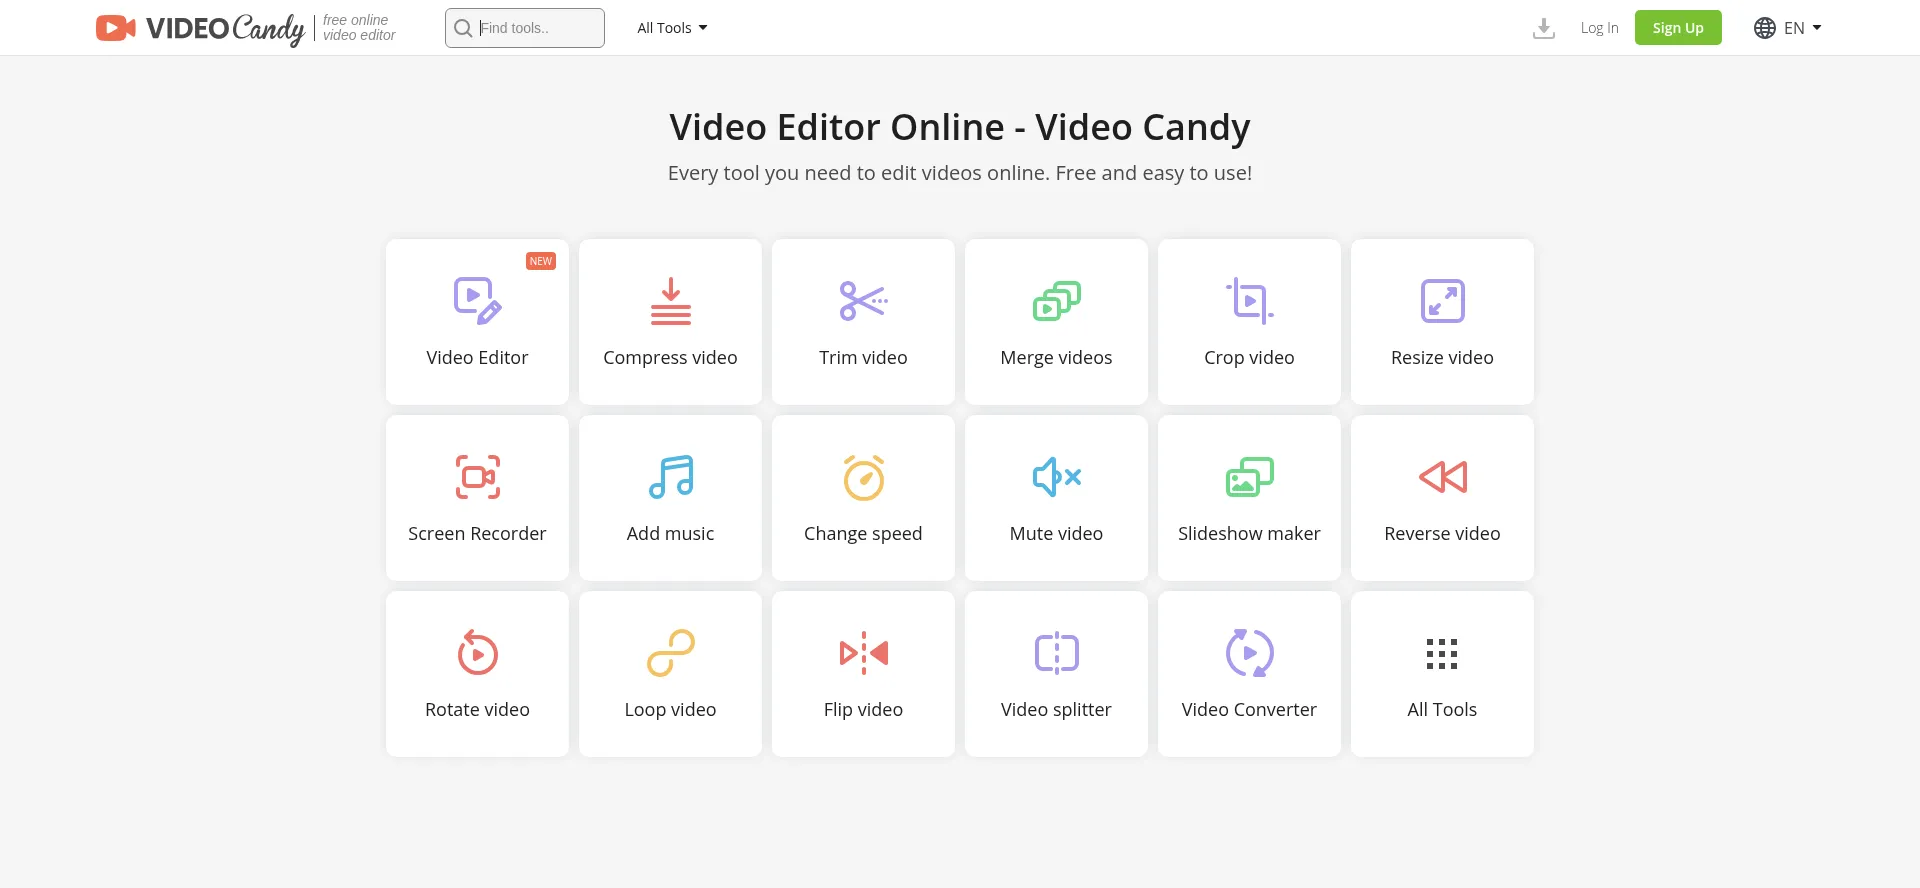Click the 'Reverse video' label
Viewport: 1920px width, 888px height.
pyautogui.click(x=1442, y=534)
